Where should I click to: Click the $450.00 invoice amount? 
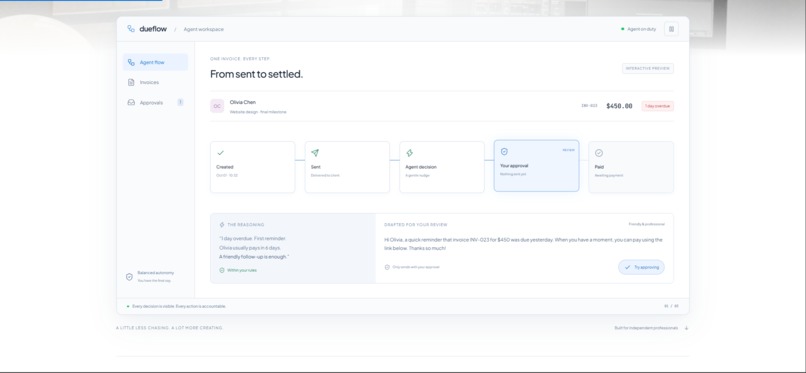pos(619,106)
